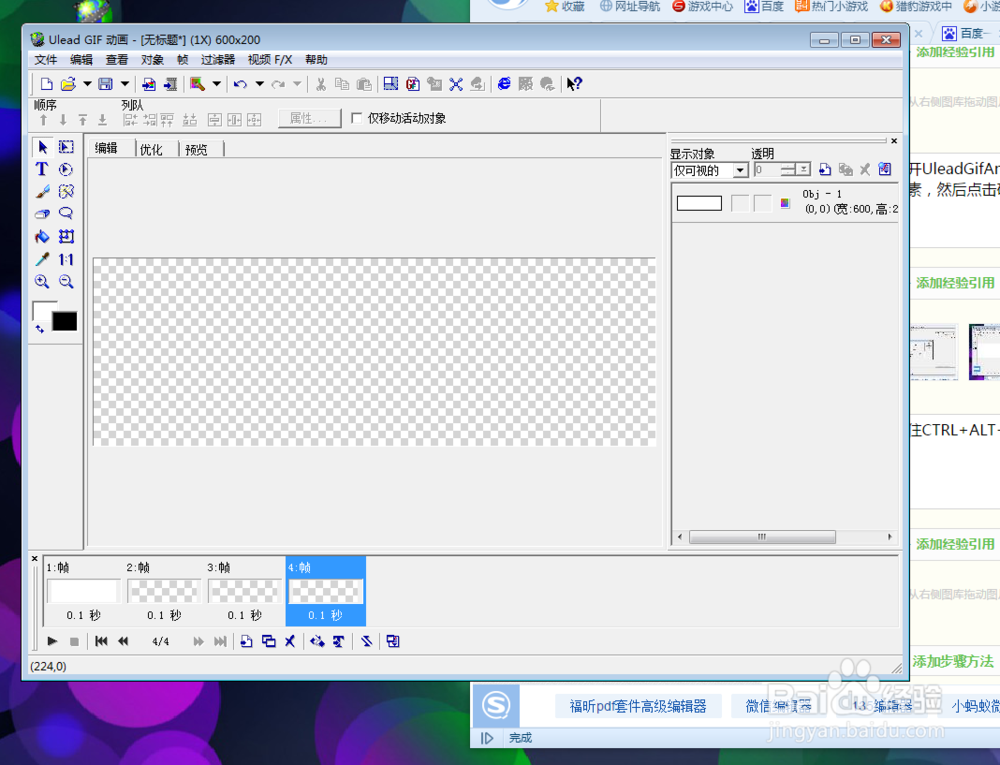Enable the 仅移动活动对象 checkbox
The width and height of the screenshot is (1000, 765).
coord(357,119)
